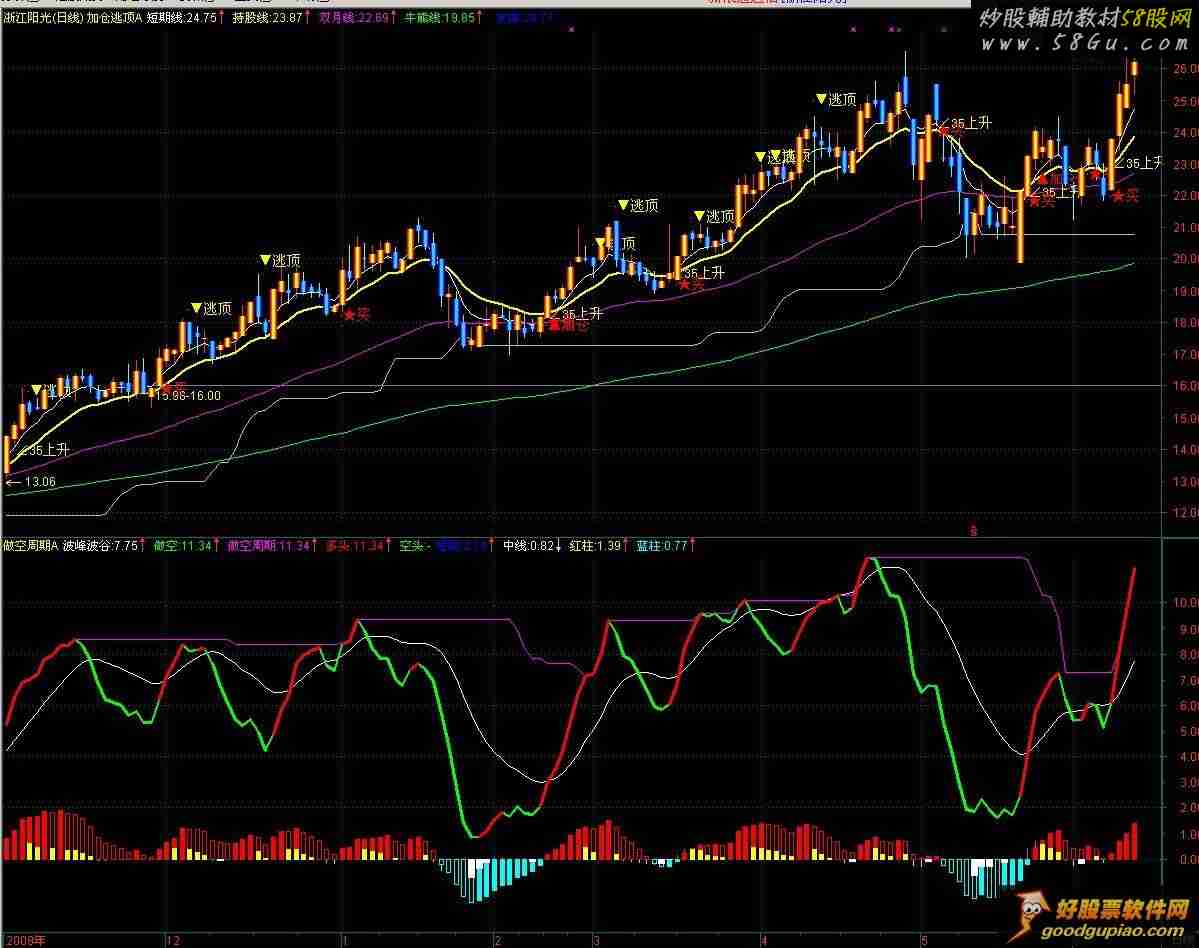
Task: Click the 红柱:1.39 indicator label
Action: point(594,546)
